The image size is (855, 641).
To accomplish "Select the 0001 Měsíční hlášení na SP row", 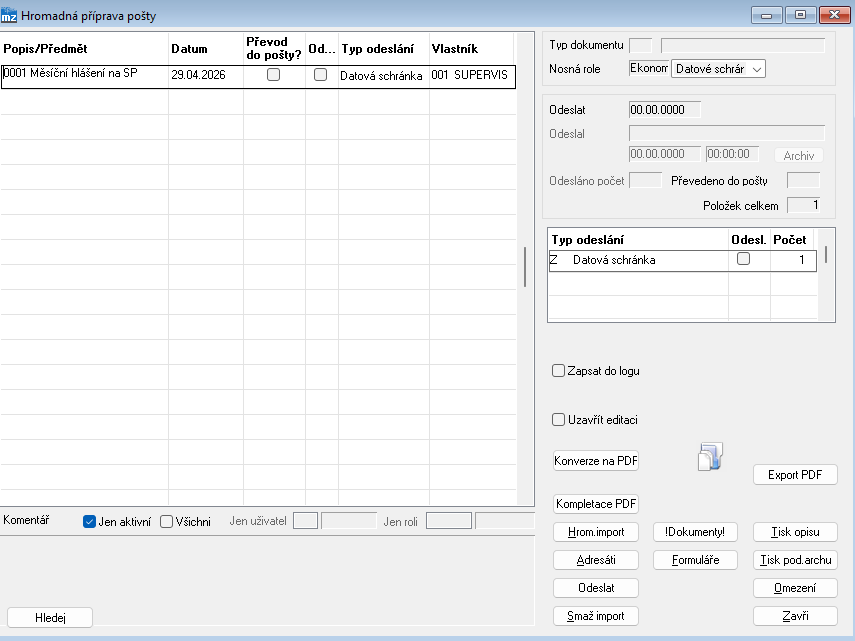I will tap(258, 76).
